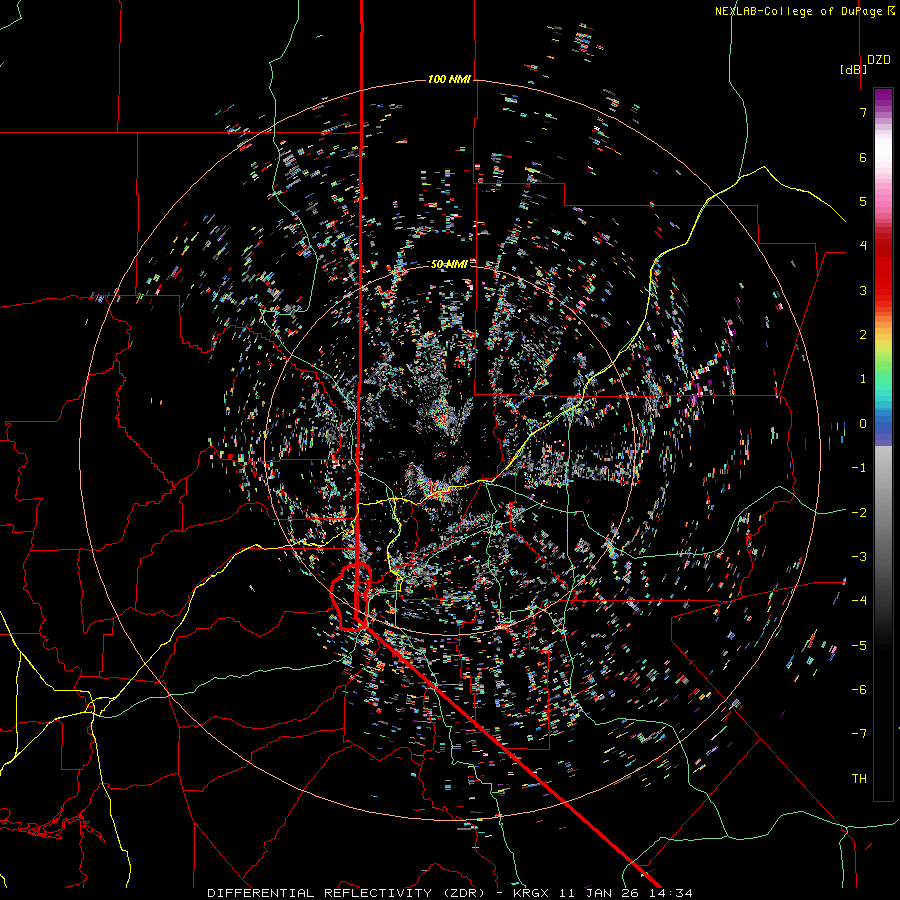Click the color scale label 7
The image size is (900, 900).
[x=863, y=112]
